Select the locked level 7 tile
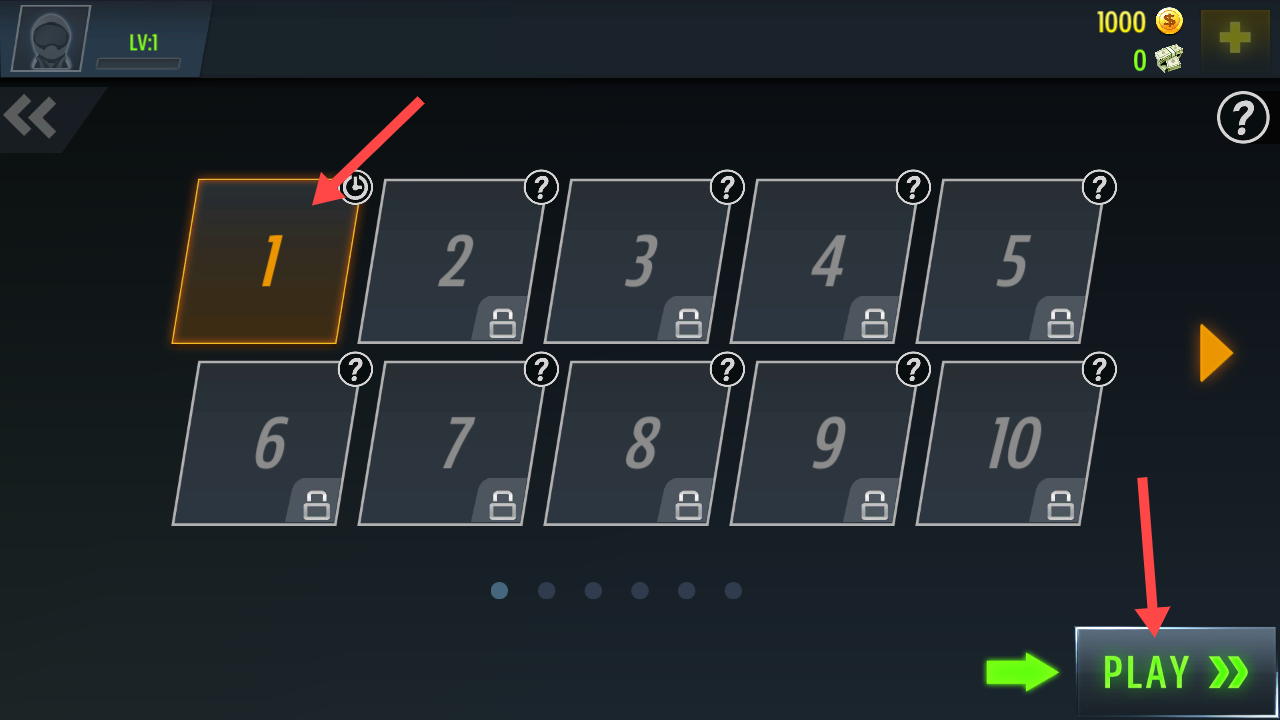The height and width of the screenshot is (720, 1280). [452, 443]
